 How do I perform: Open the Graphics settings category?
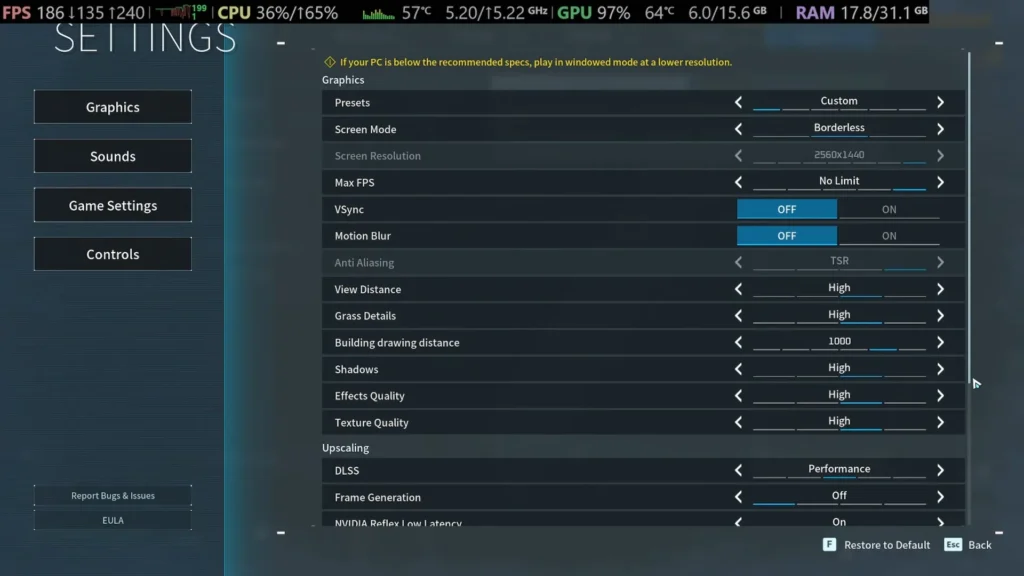pyautogui.click(x=112, y=107)
